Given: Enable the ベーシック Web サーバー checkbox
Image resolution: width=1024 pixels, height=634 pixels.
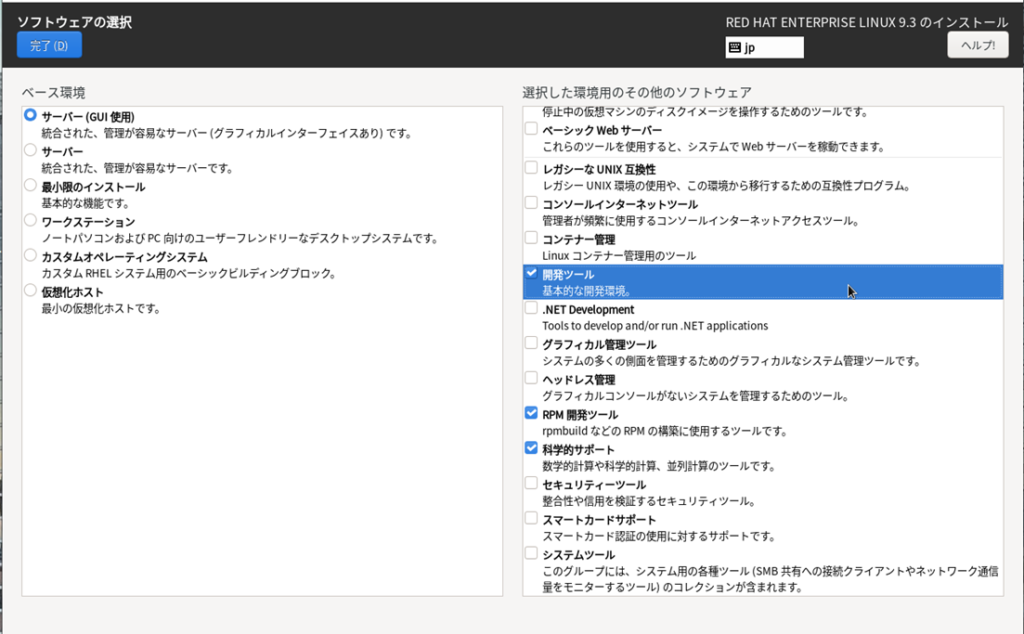Looking at the screenshot, I should tap(531, 129).
